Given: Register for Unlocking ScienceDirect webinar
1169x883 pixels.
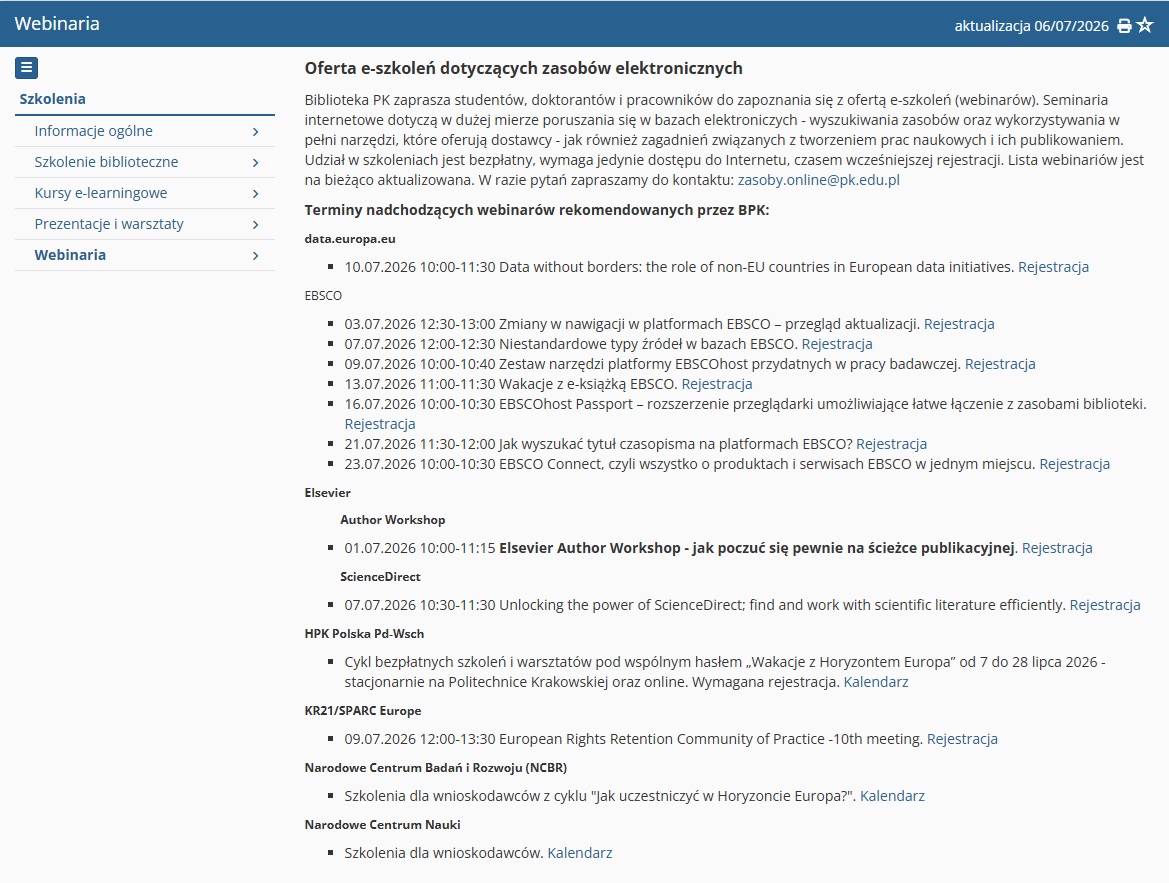Looking at the screenshot, I should click(x=1105, y=605).
